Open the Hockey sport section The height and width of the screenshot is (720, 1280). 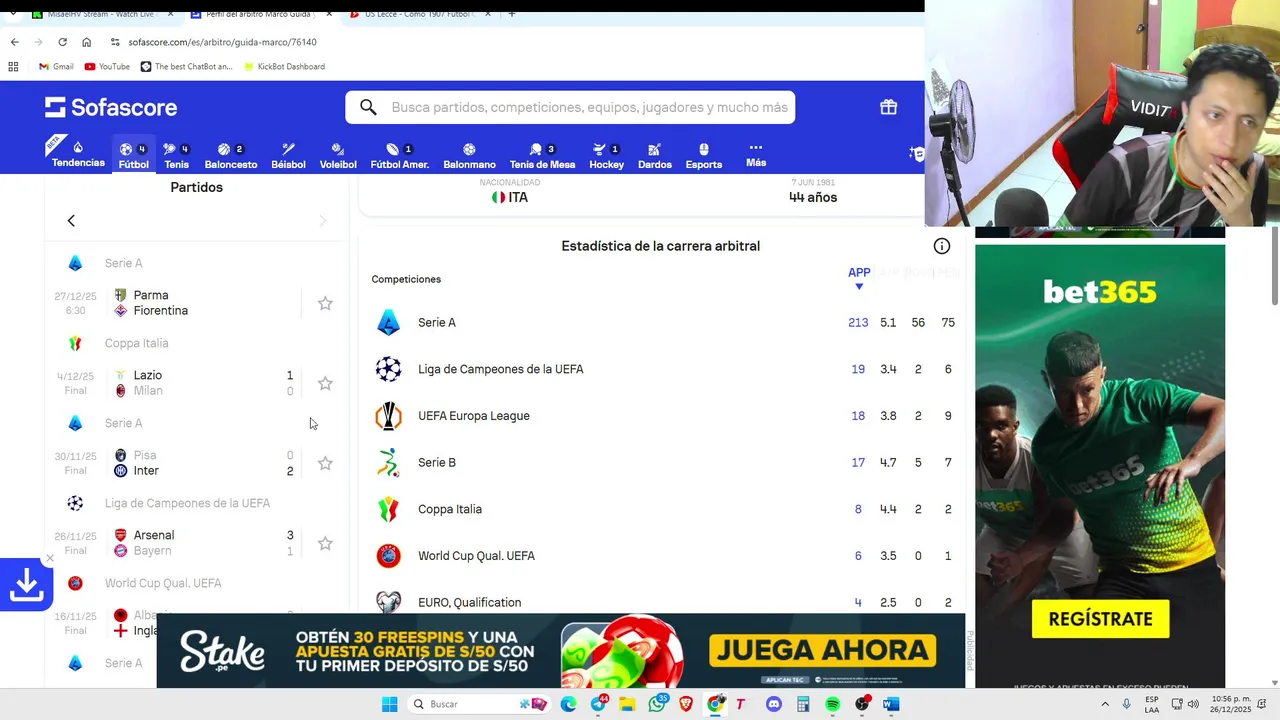[606, 155]
